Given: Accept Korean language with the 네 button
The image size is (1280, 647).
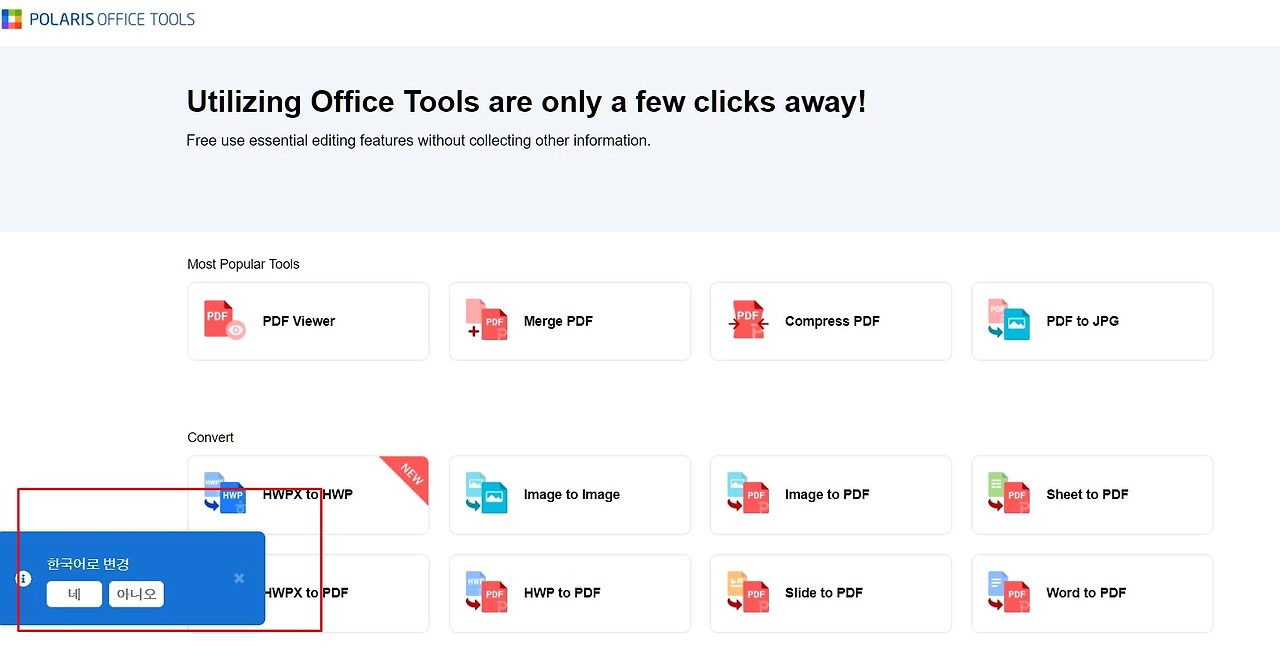Looking at the screenshot, I should [x=74, y=594].
